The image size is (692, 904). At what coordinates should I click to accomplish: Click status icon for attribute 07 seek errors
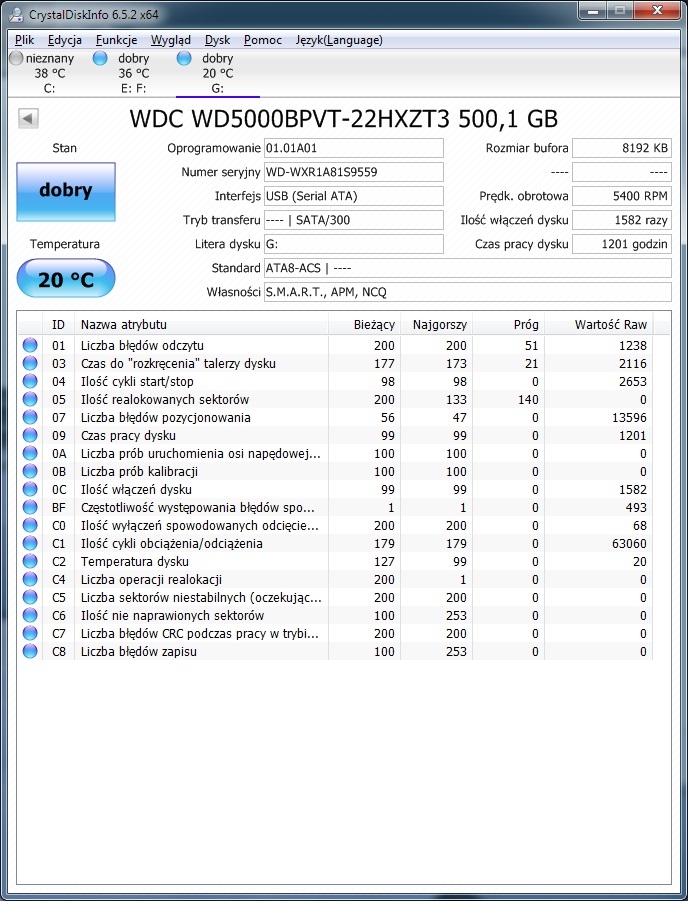(x=30, y=417)
